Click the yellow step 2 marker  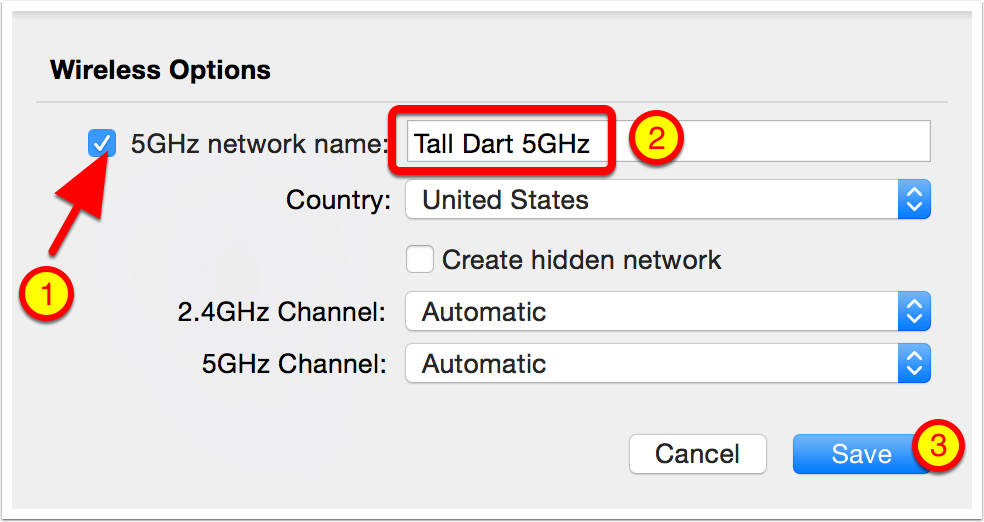(x=656, y=140)
